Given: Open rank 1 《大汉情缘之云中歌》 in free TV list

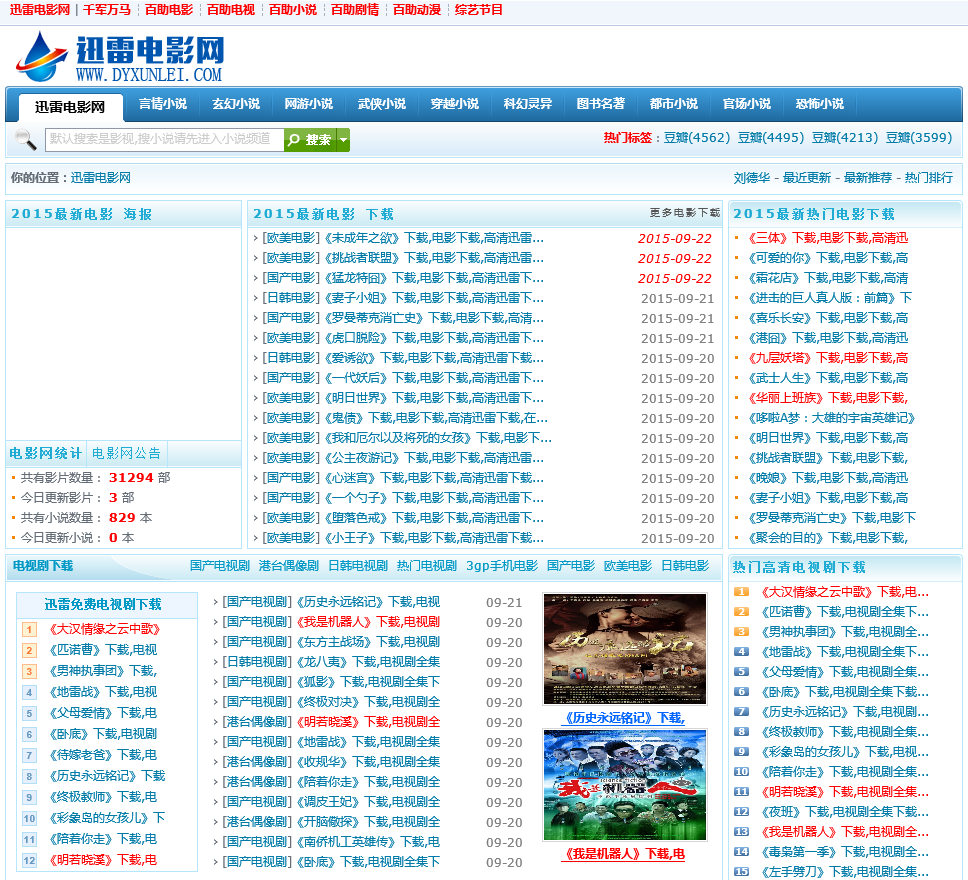Looking at the screenshot, I should (104, 629).
